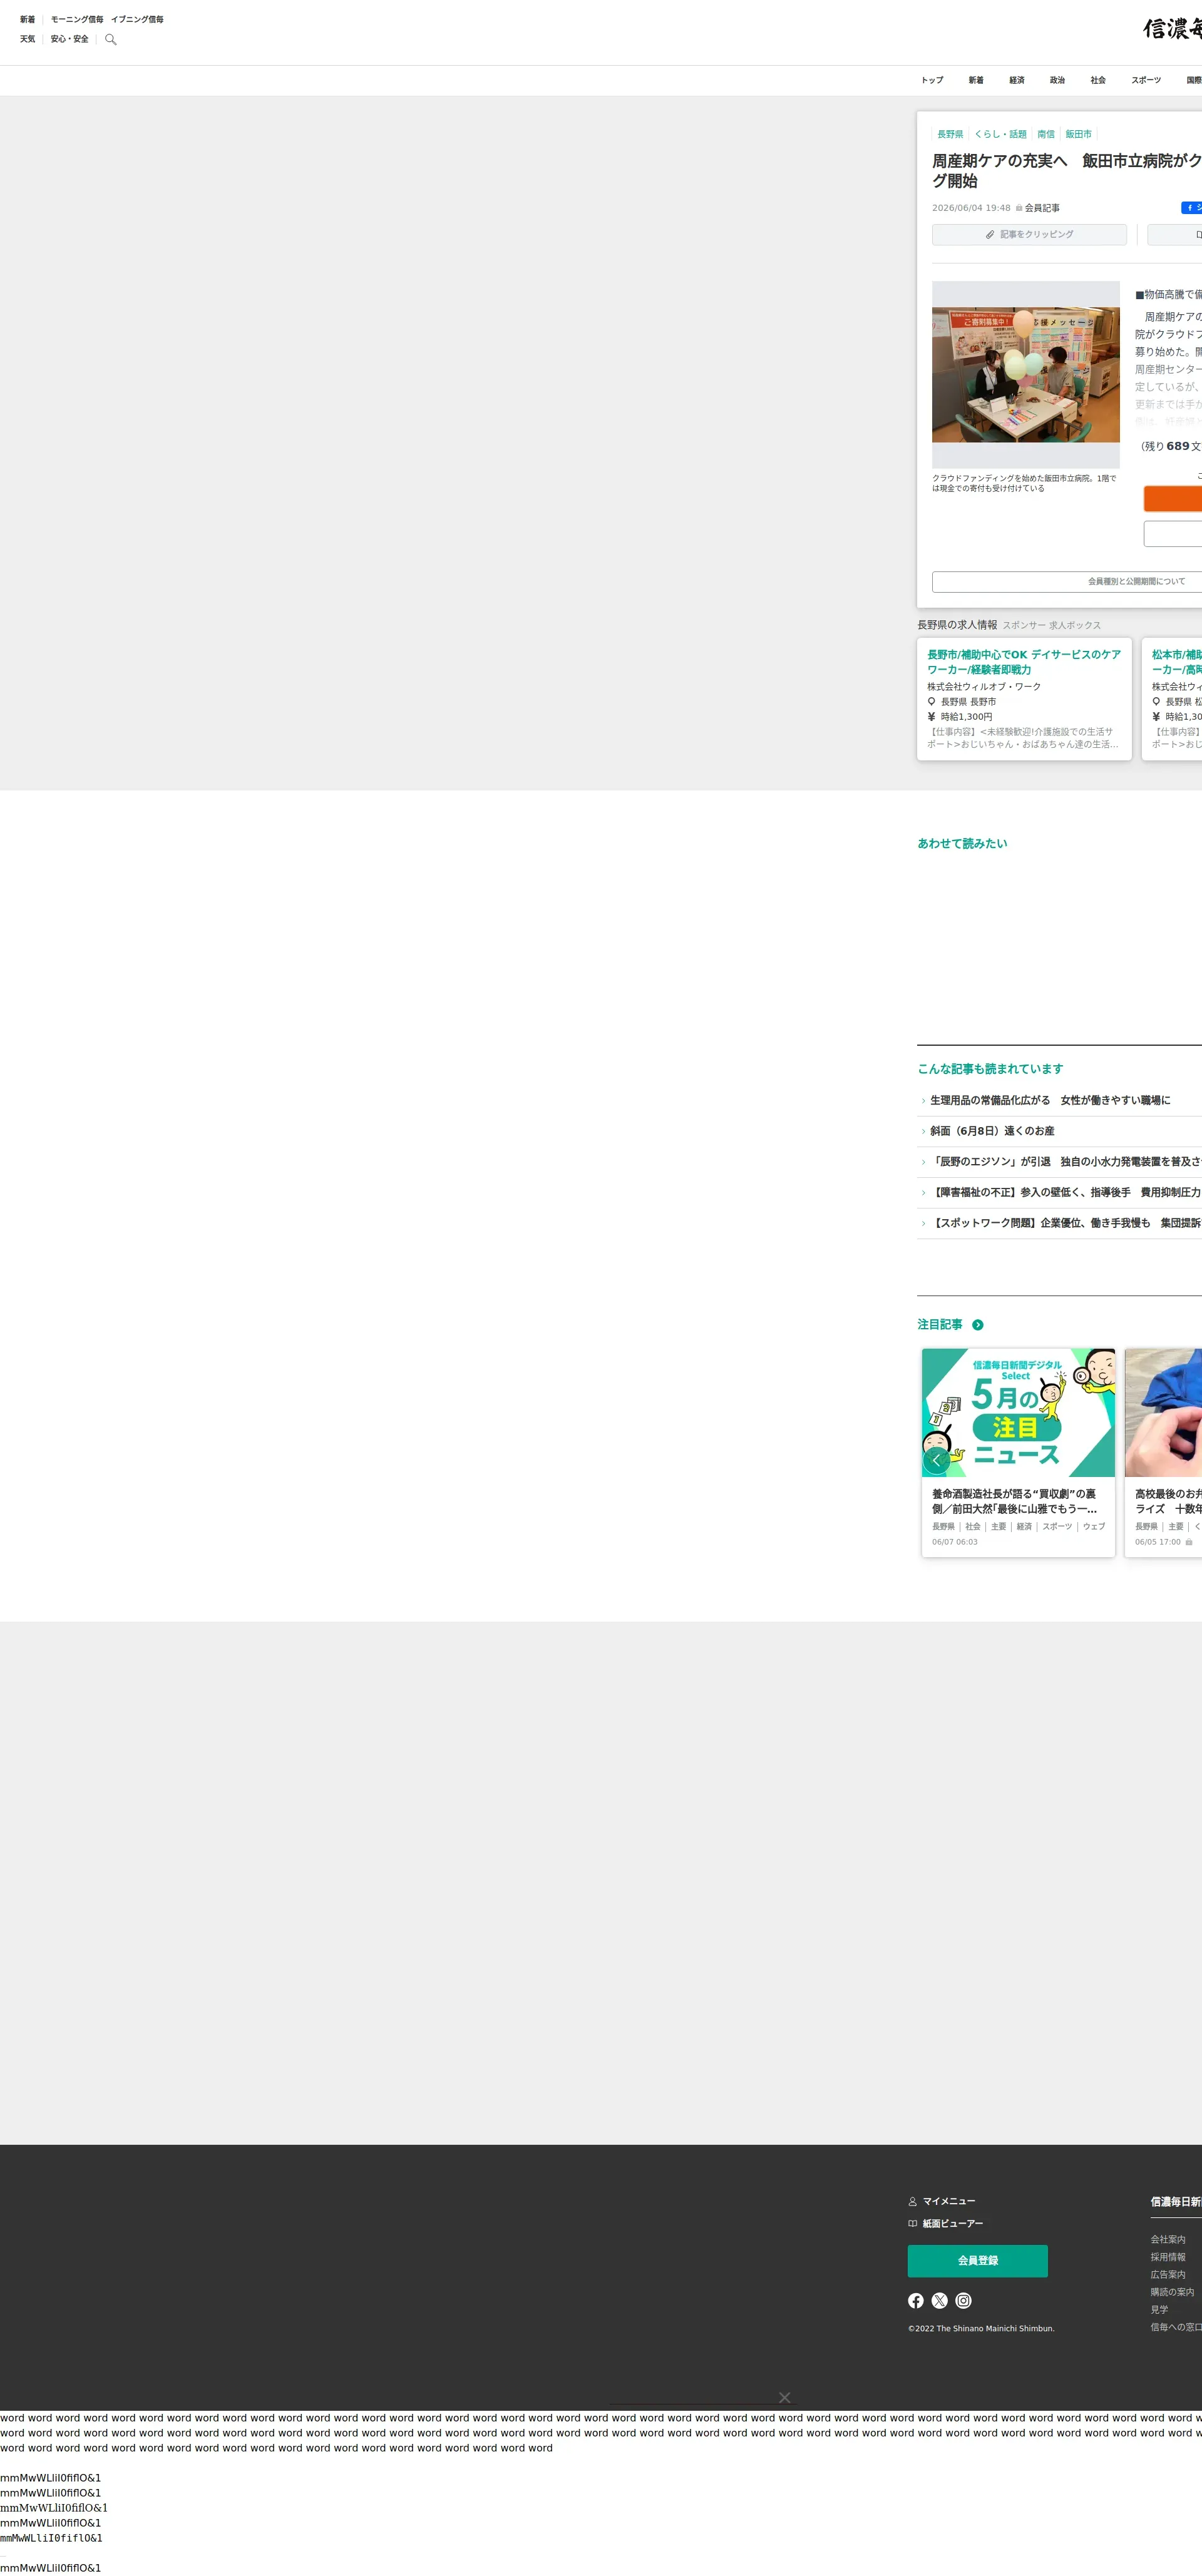Open article 生理用品の常備品化広がる
Image resolution: width=1202 pixels, height=2576 pixels.
tap(1050, 1101)
